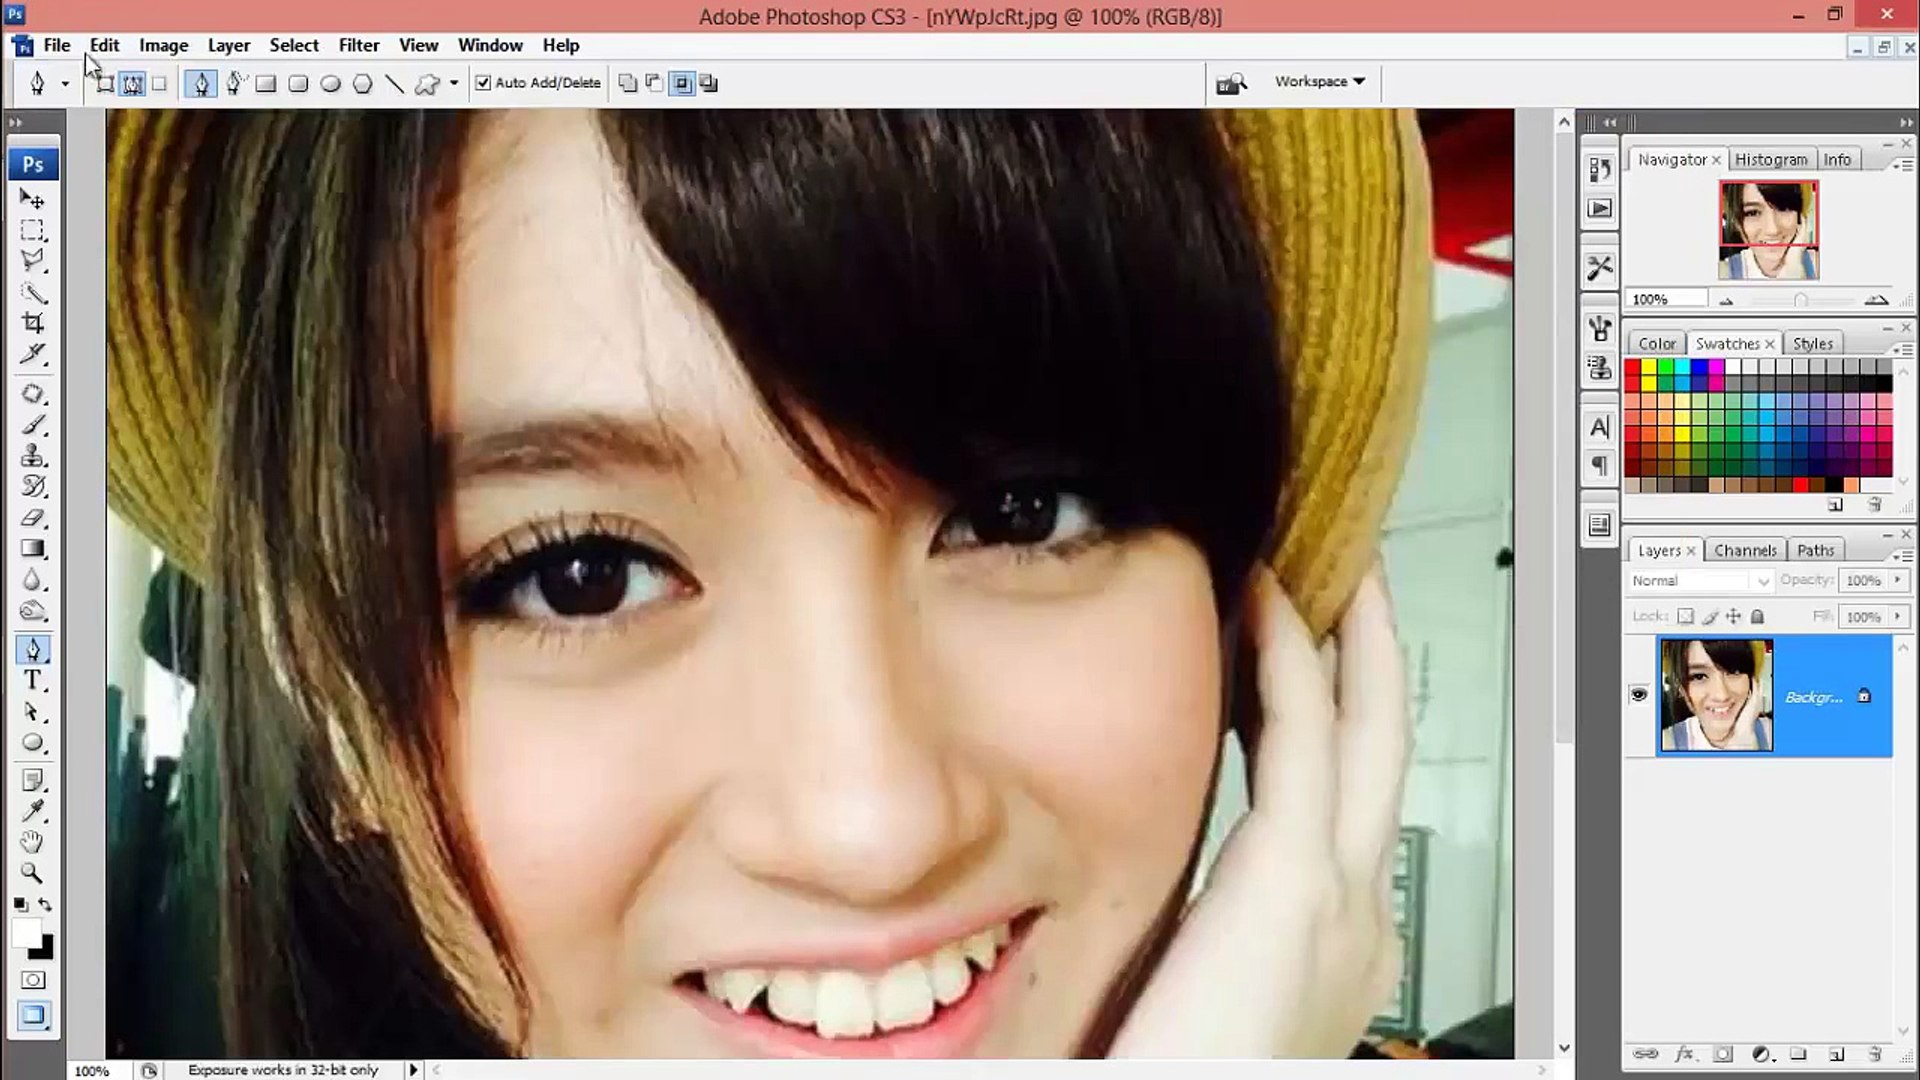Switch to the Channels tab

(1744, 551)
